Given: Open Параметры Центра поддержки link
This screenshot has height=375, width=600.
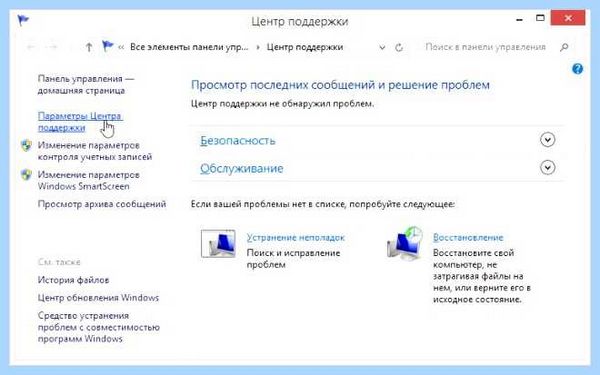Looking at the screenshot, I should click(x=80, y=122).
